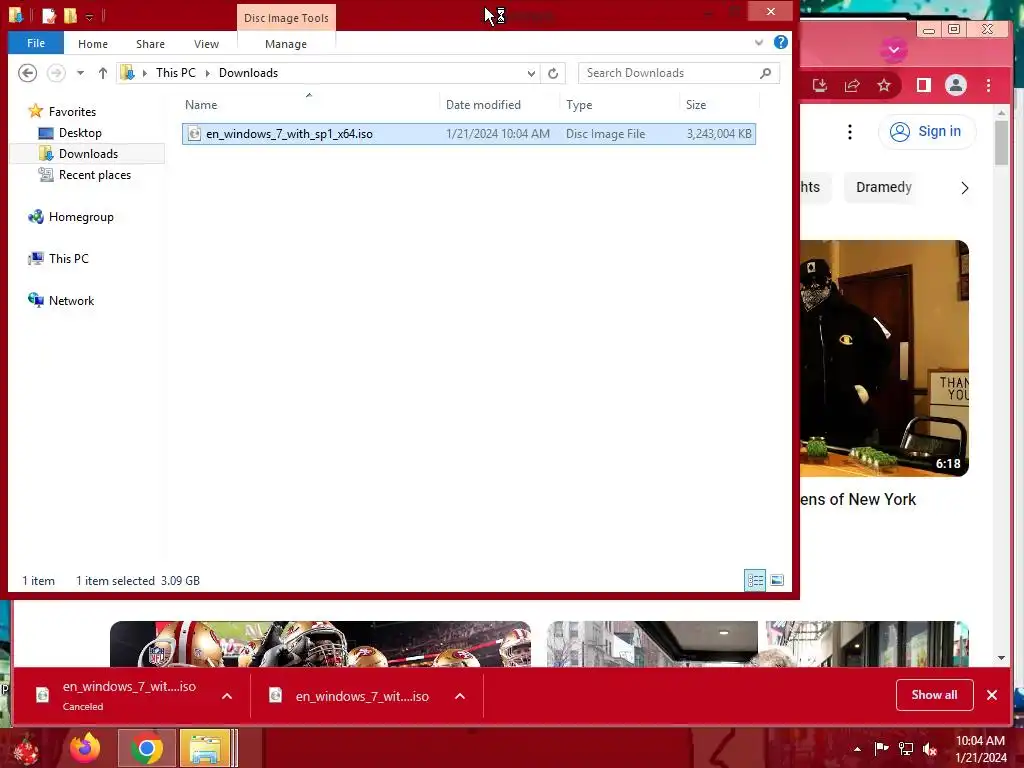
Task: Open the Customize Quick Access Toolbar dropdown
Action: (89, 16)
